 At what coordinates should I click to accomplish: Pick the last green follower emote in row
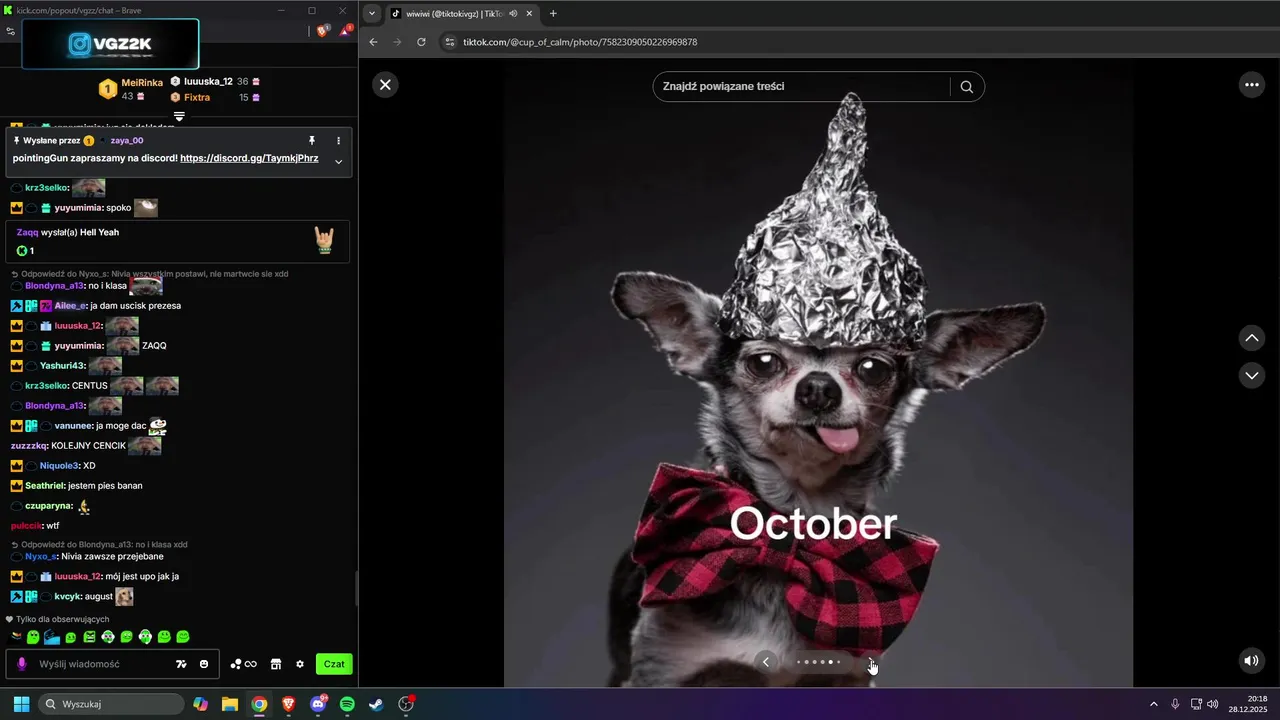[x=183, y=637]
